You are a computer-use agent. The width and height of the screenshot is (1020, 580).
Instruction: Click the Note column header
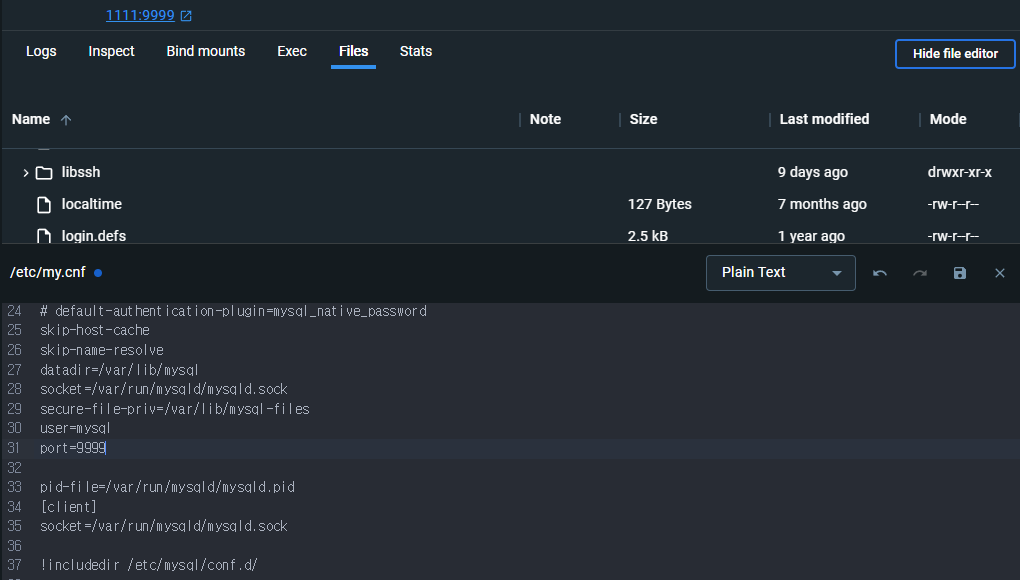coord(545,119)
